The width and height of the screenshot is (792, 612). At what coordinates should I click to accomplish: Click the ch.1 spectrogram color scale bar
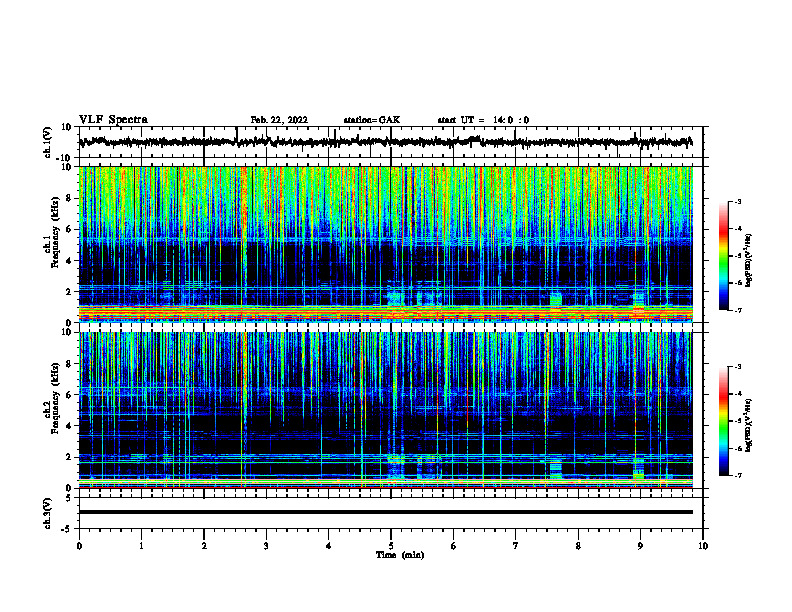(x=723, y=256)
